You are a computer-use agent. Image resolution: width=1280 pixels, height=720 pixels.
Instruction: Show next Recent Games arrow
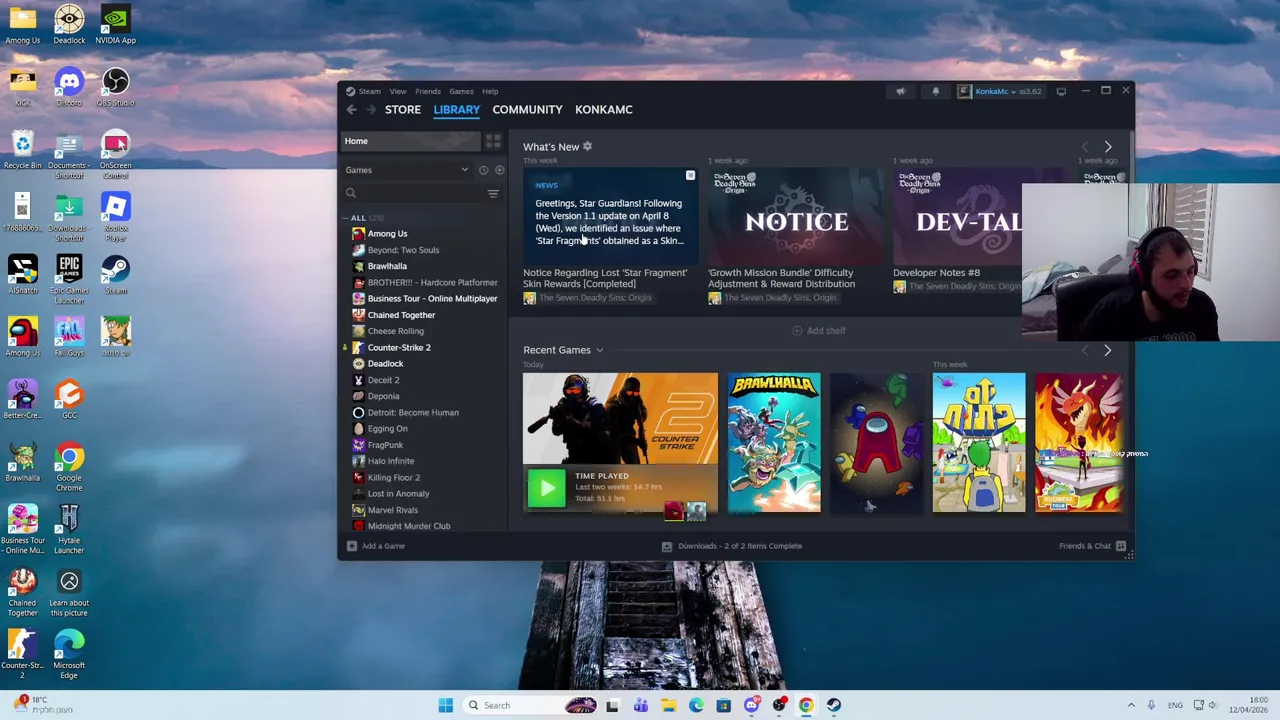click(1107, 351)
